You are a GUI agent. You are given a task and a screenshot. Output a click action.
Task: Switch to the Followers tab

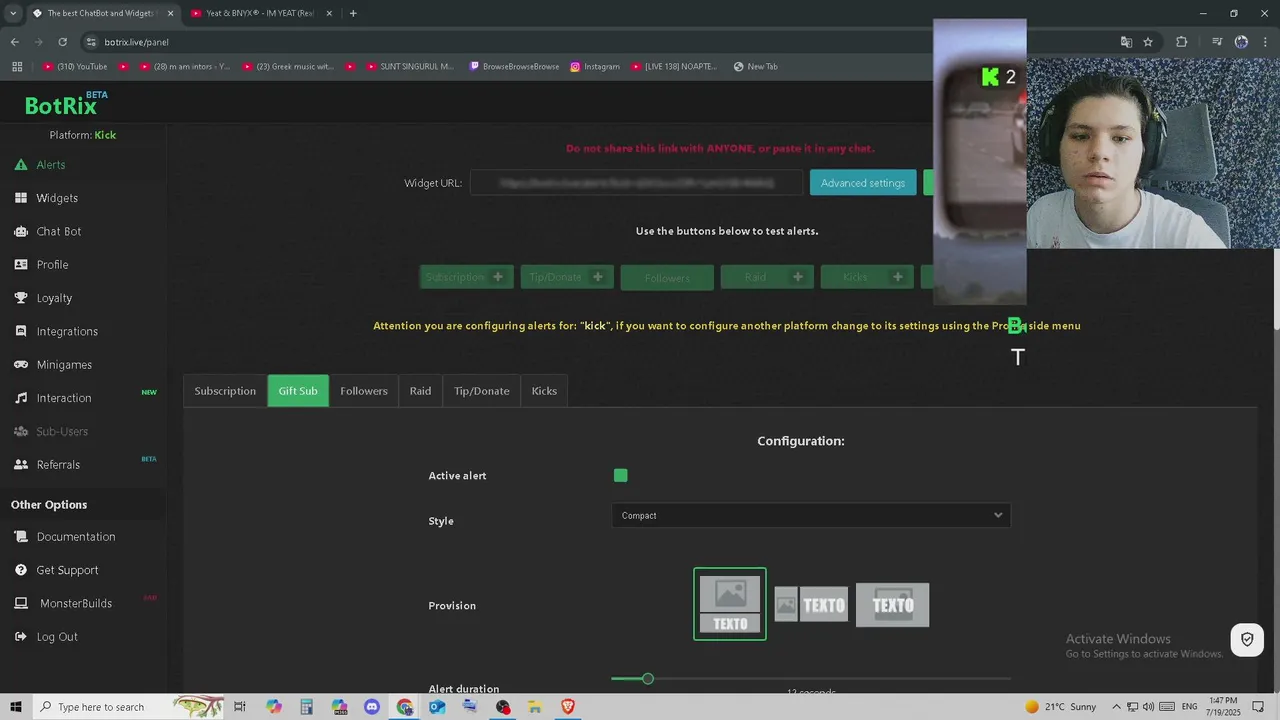tap(364, 391)
